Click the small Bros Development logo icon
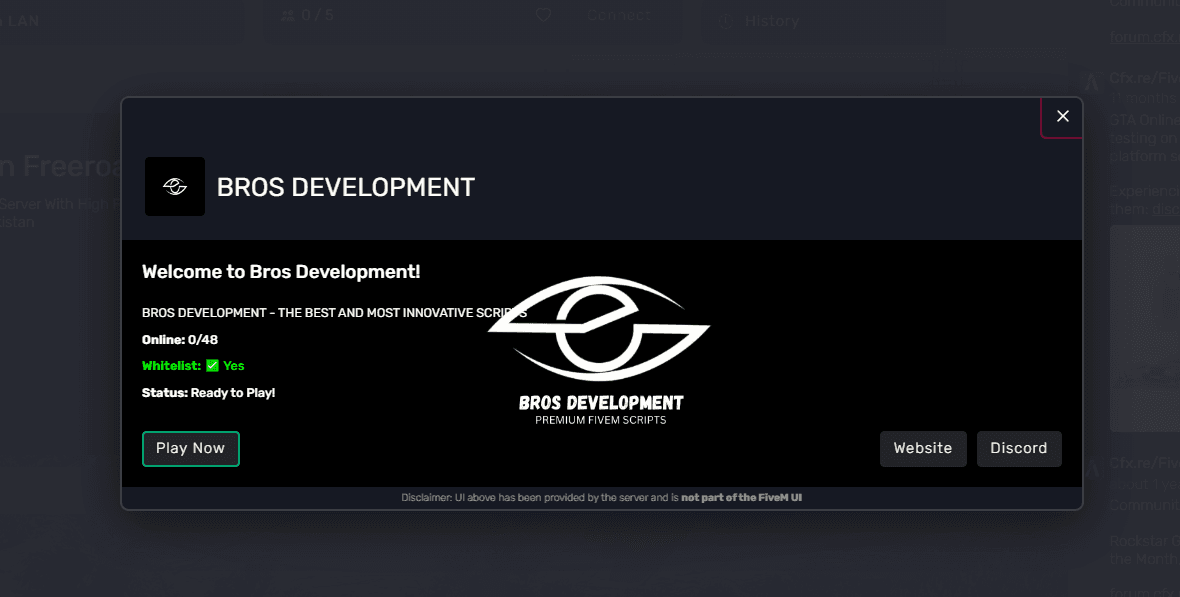Image resolution: width=1180 pixels, height=597 pixels. [x=175, y=187]
